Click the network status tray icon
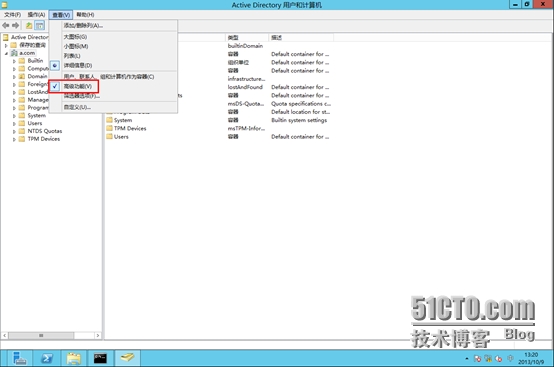Image resolution: width=554 pixels, height=367 pixels. pyautogui.click(x=488, y=359)
